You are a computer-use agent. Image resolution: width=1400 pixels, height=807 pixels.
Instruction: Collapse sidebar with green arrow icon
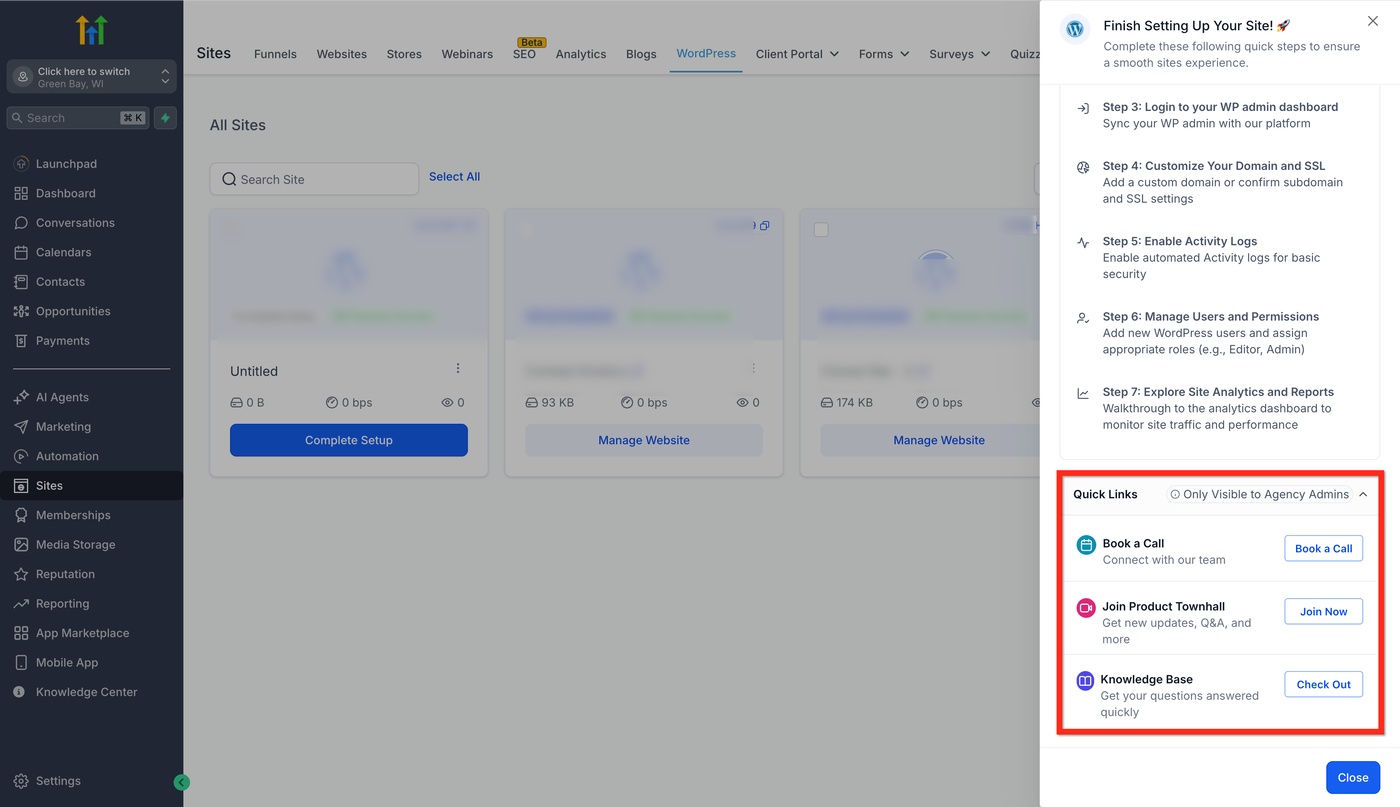[x=181, y=782]
